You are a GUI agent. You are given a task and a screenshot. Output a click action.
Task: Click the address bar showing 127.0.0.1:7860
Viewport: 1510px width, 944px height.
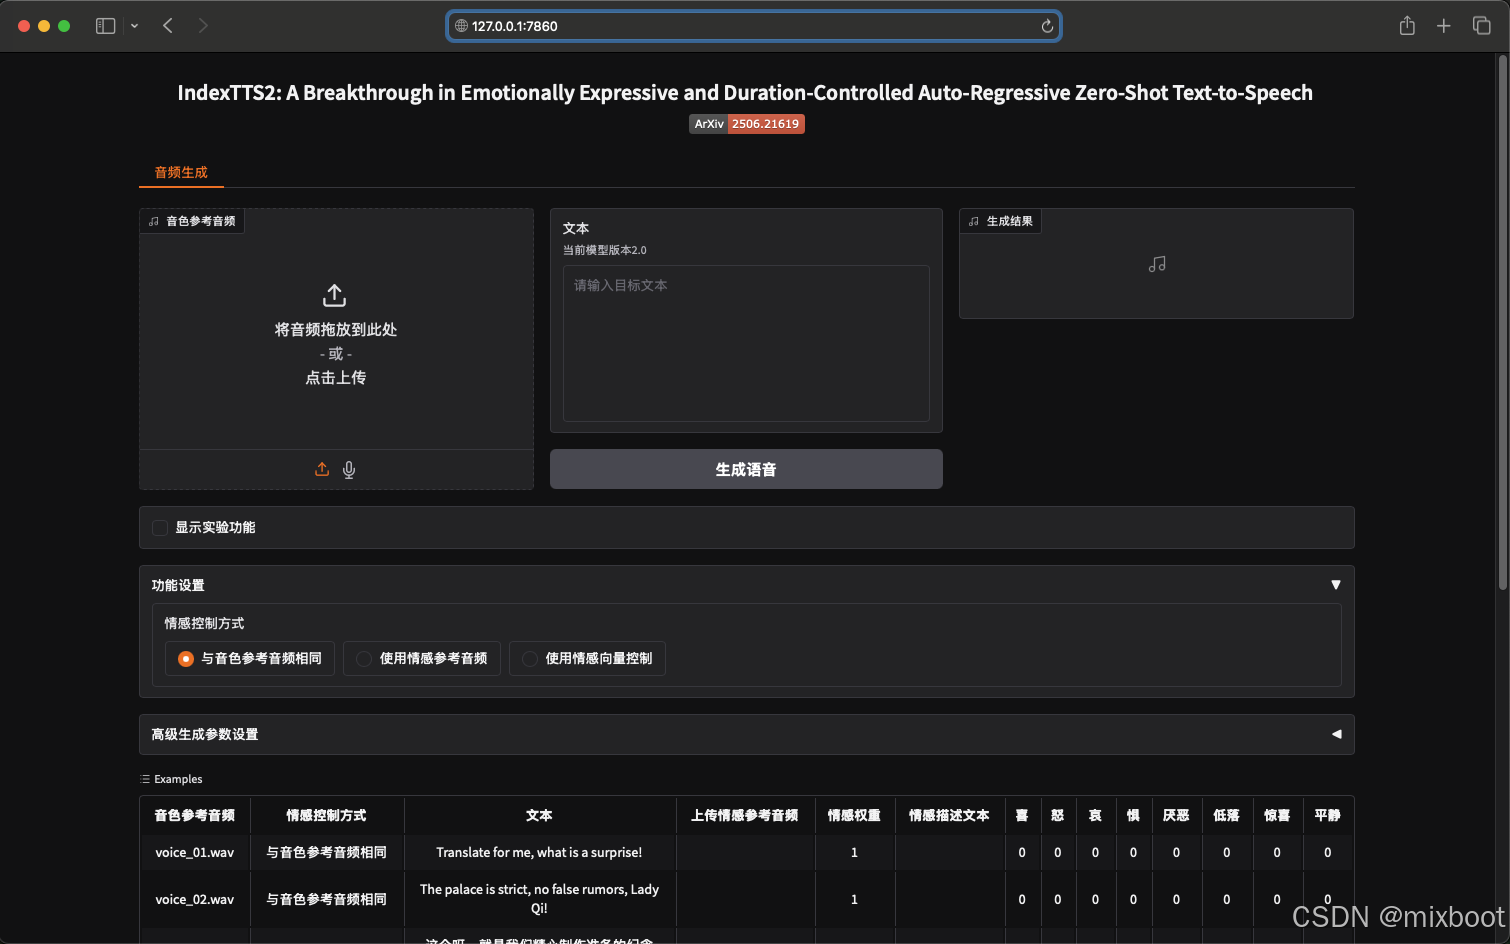click(753, 26)
